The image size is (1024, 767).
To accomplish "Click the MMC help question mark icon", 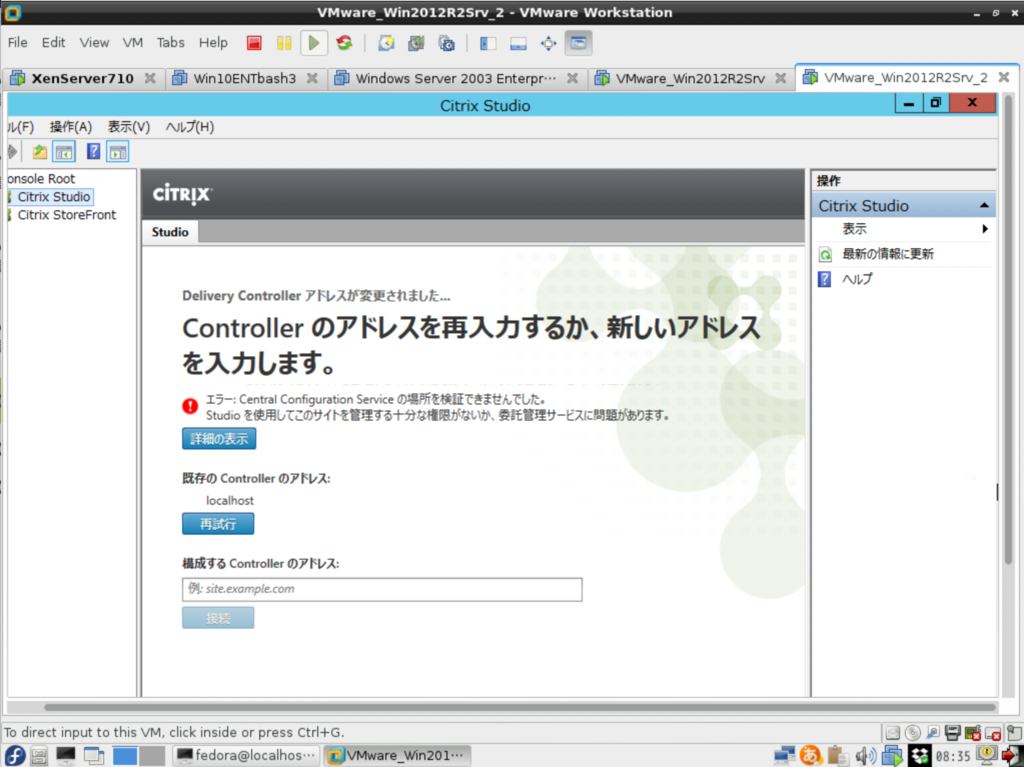I will [93, 152].
